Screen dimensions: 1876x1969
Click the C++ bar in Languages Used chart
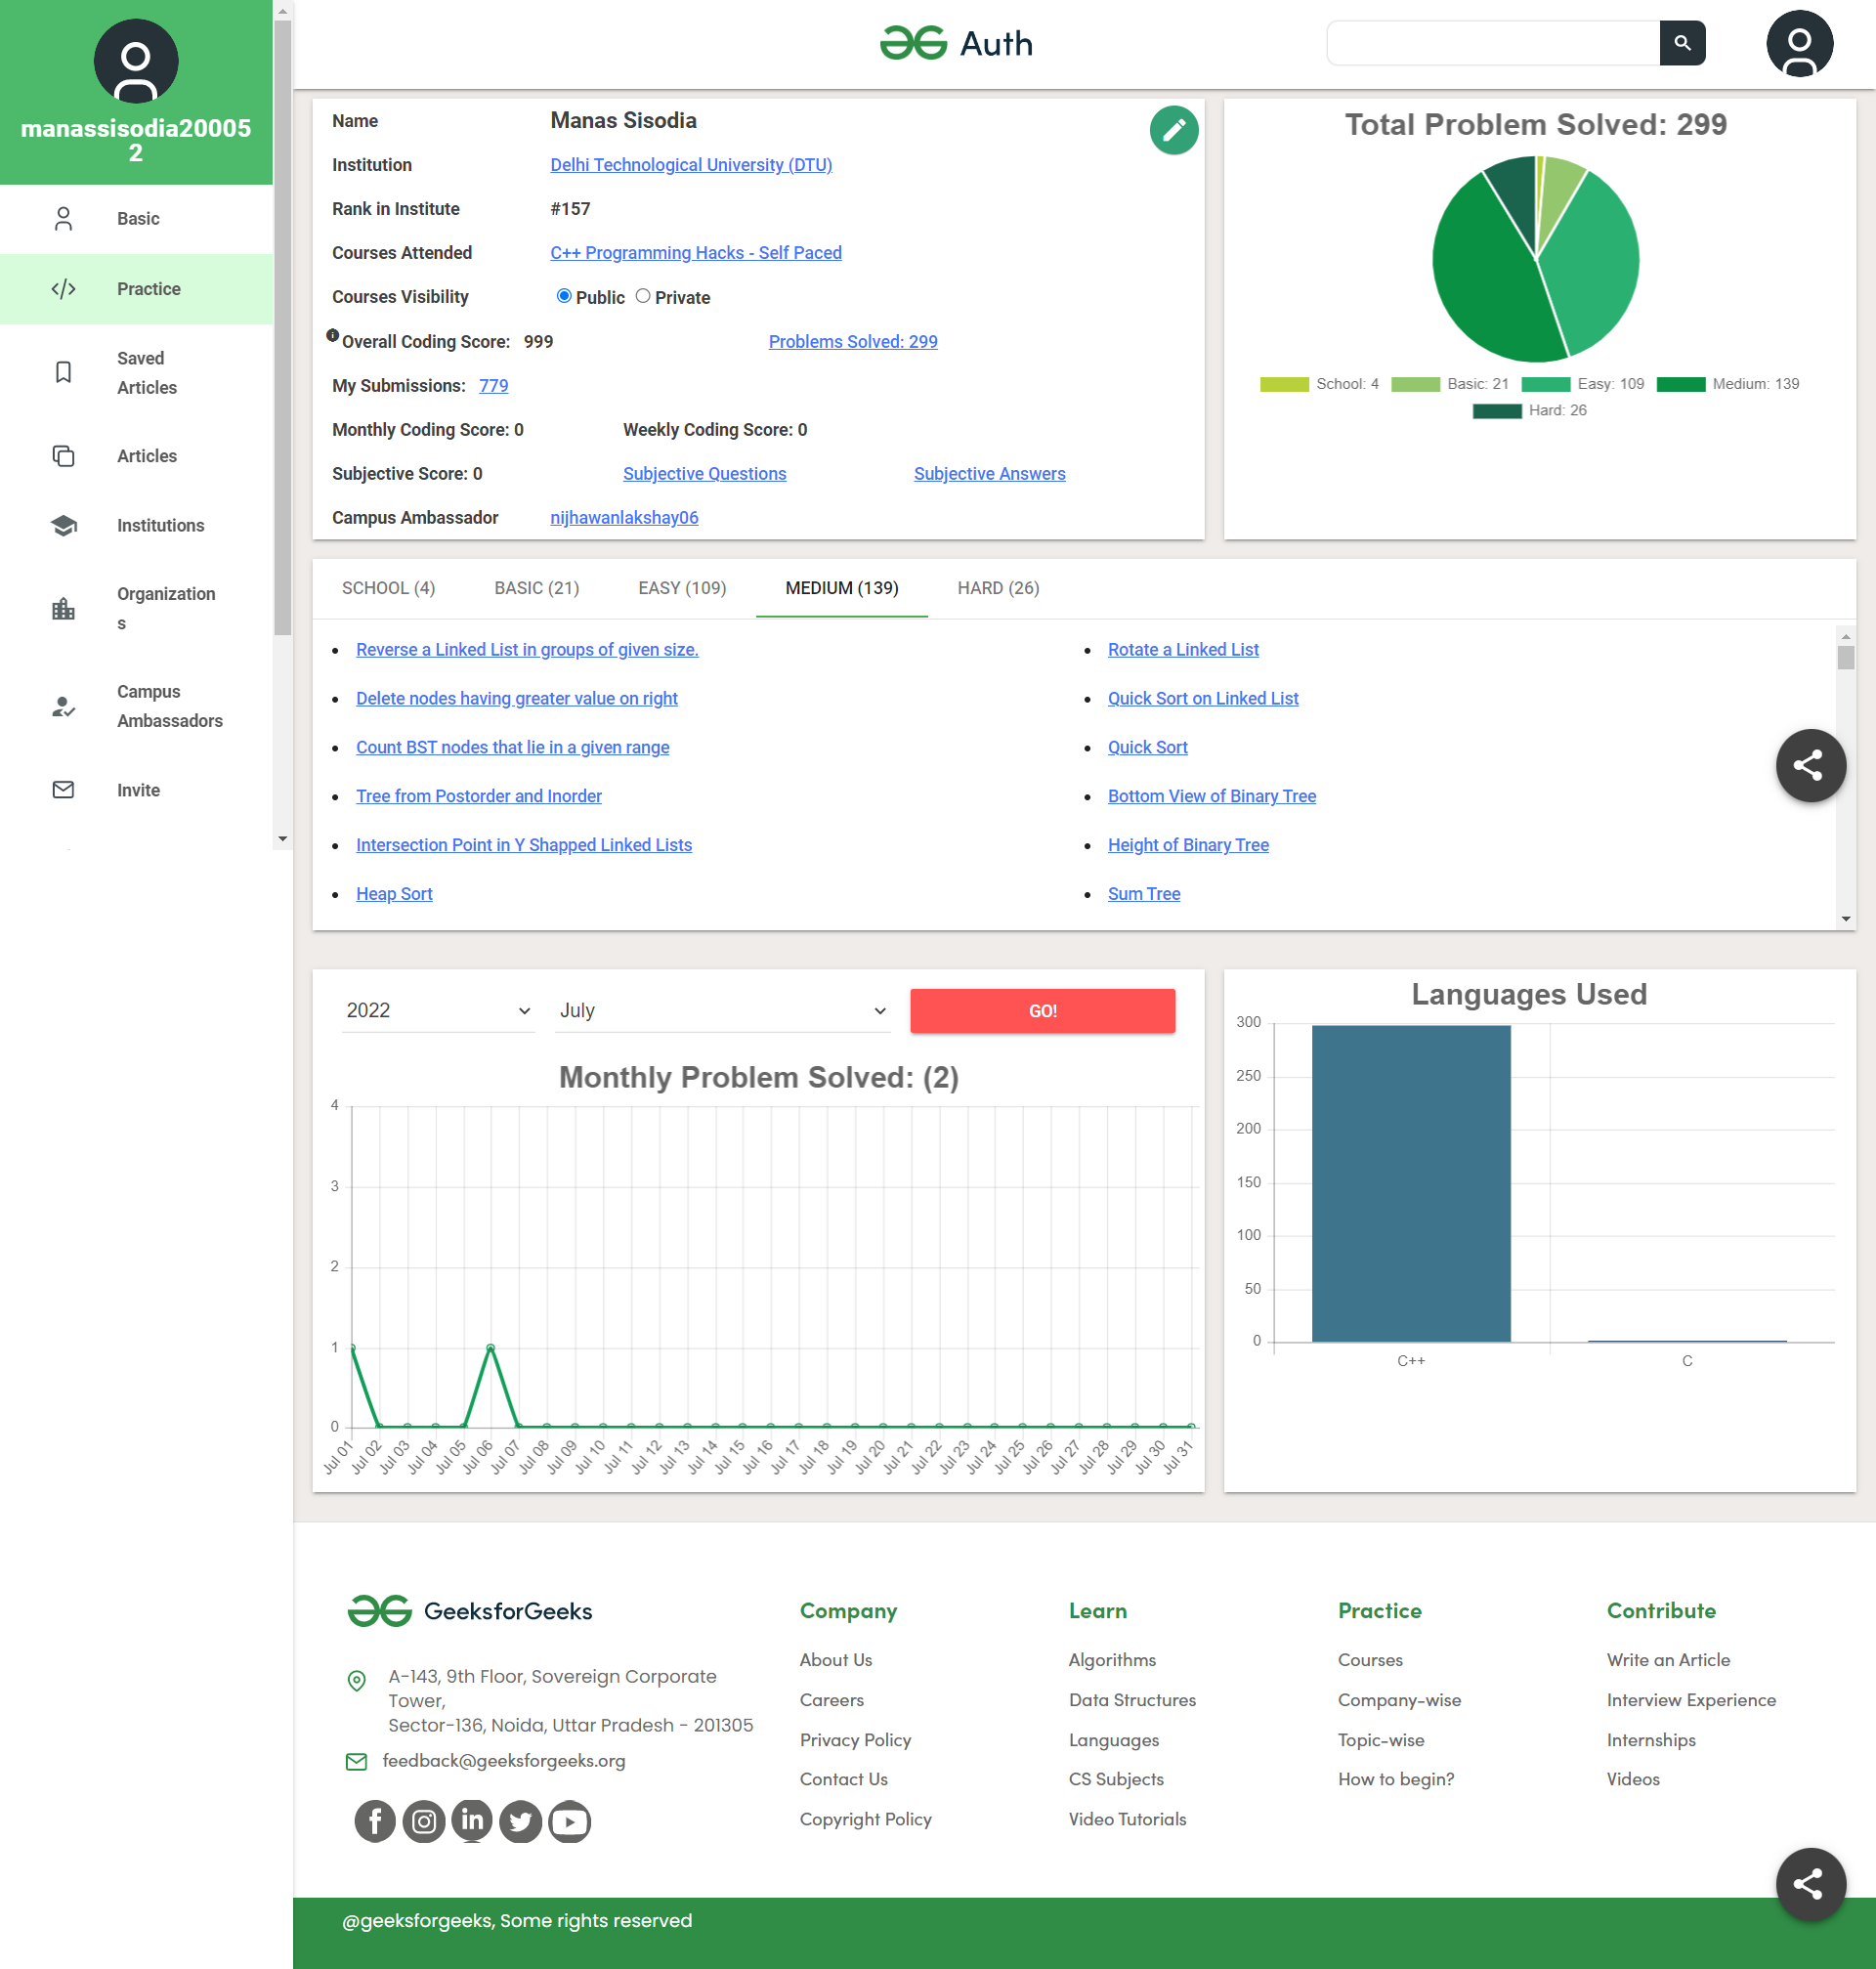coord(1410,1183)
